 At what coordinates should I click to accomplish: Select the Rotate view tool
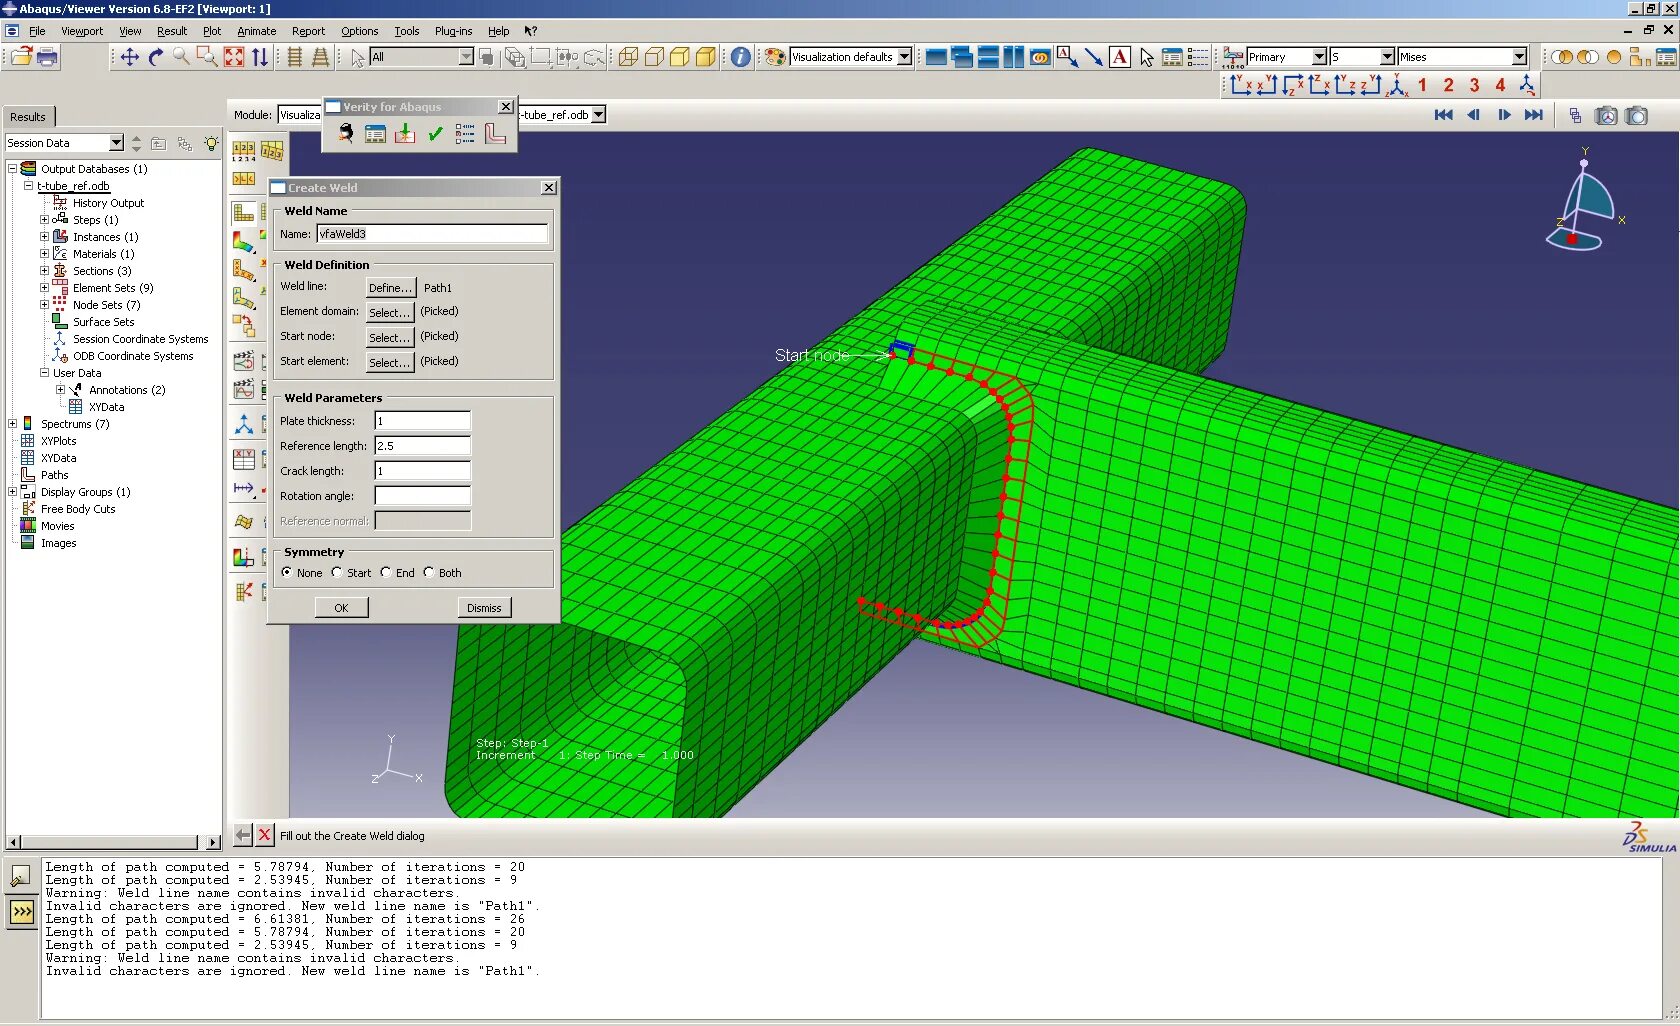tap(155, 57)
